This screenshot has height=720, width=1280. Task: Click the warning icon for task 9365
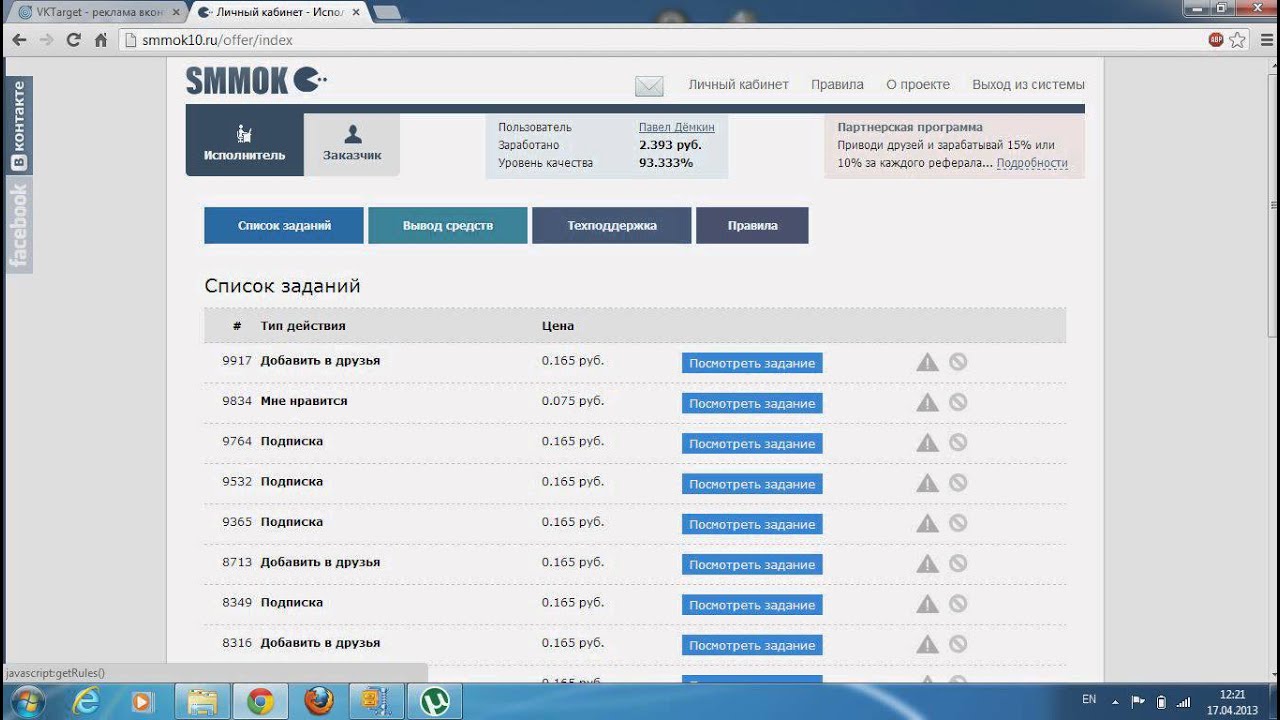click(x=928, y=523)
